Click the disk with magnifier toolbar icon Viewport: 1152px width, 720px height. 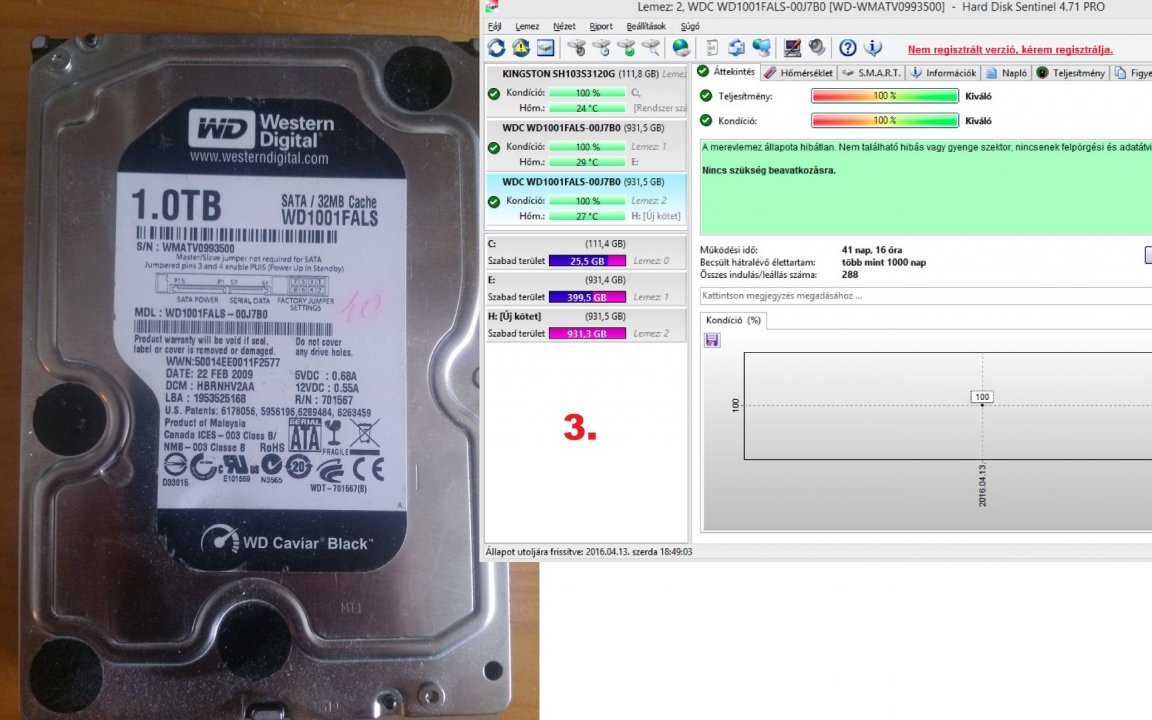650,48
